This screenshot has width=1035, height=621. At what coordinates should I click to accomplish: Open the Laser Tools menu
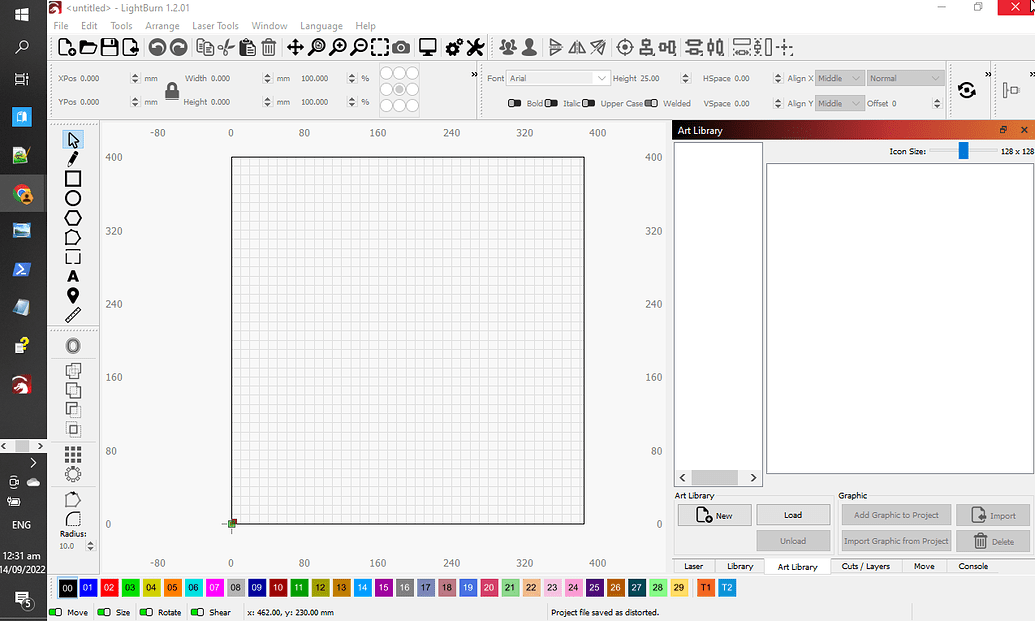pyautogui.click(x=216, y=26)
